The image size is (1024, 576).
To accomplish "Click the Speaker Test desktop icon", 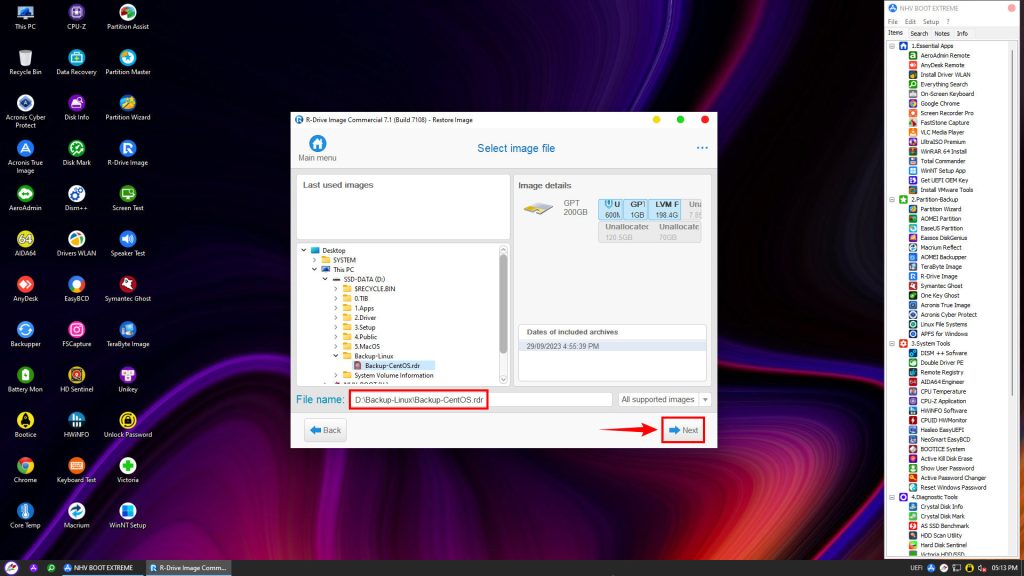I will (x=128, y=244).
